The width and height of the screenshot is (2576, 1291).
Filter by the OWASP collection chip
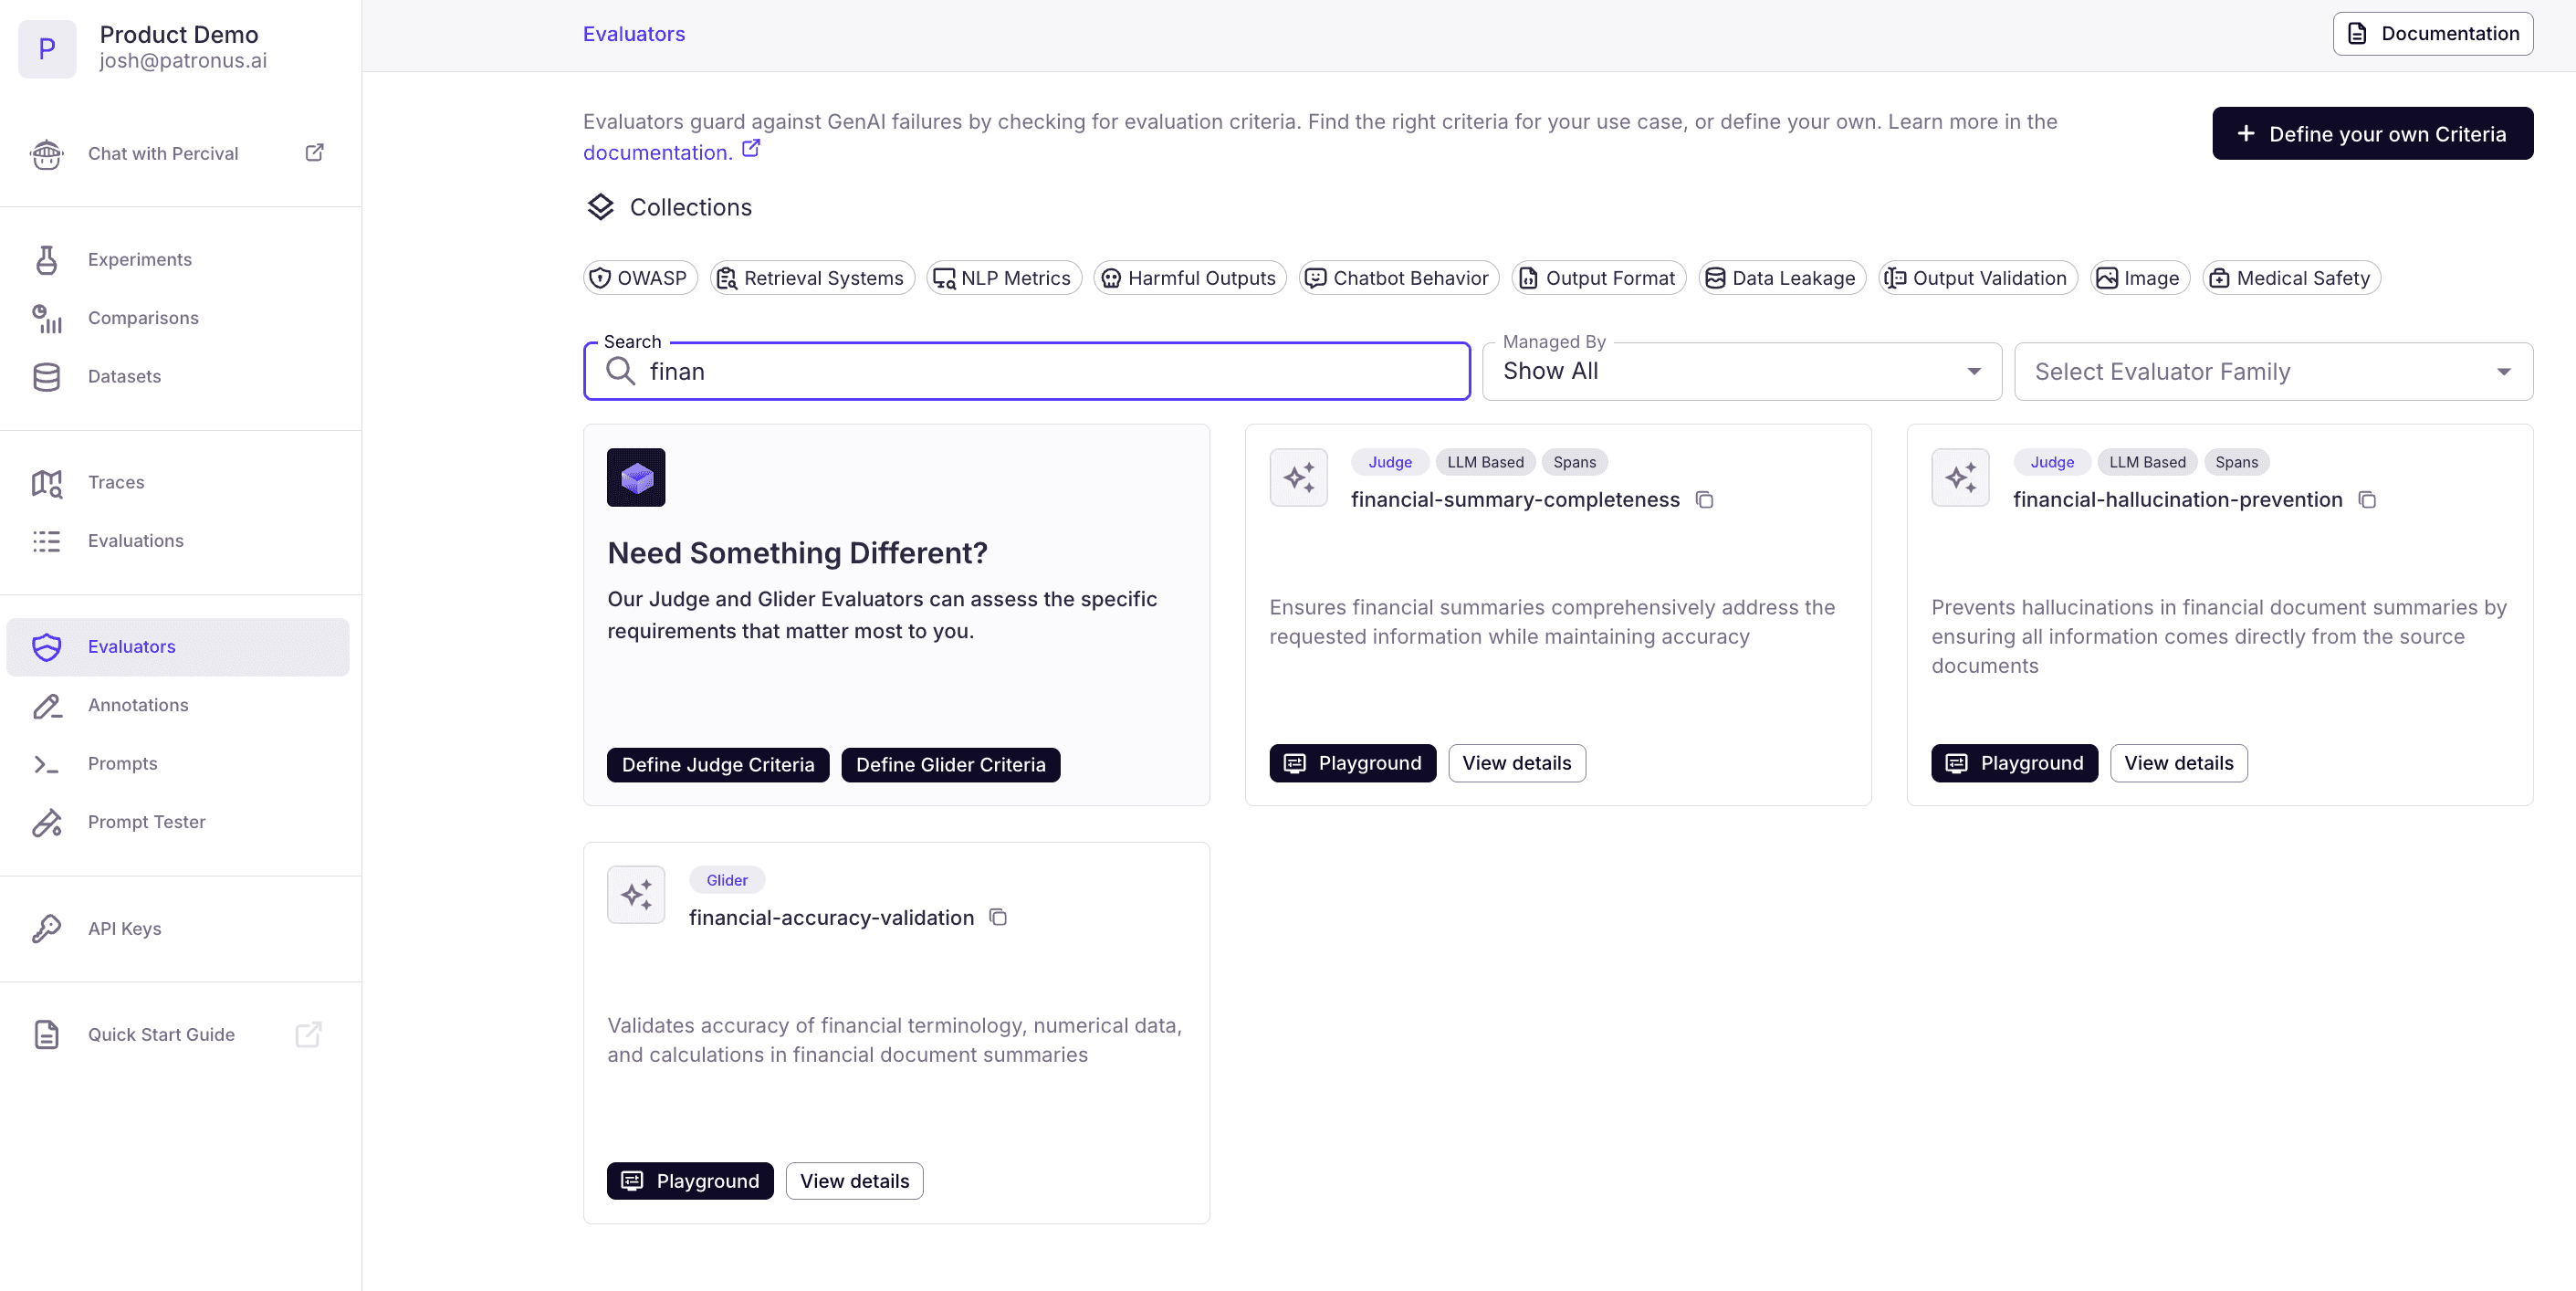640,278
